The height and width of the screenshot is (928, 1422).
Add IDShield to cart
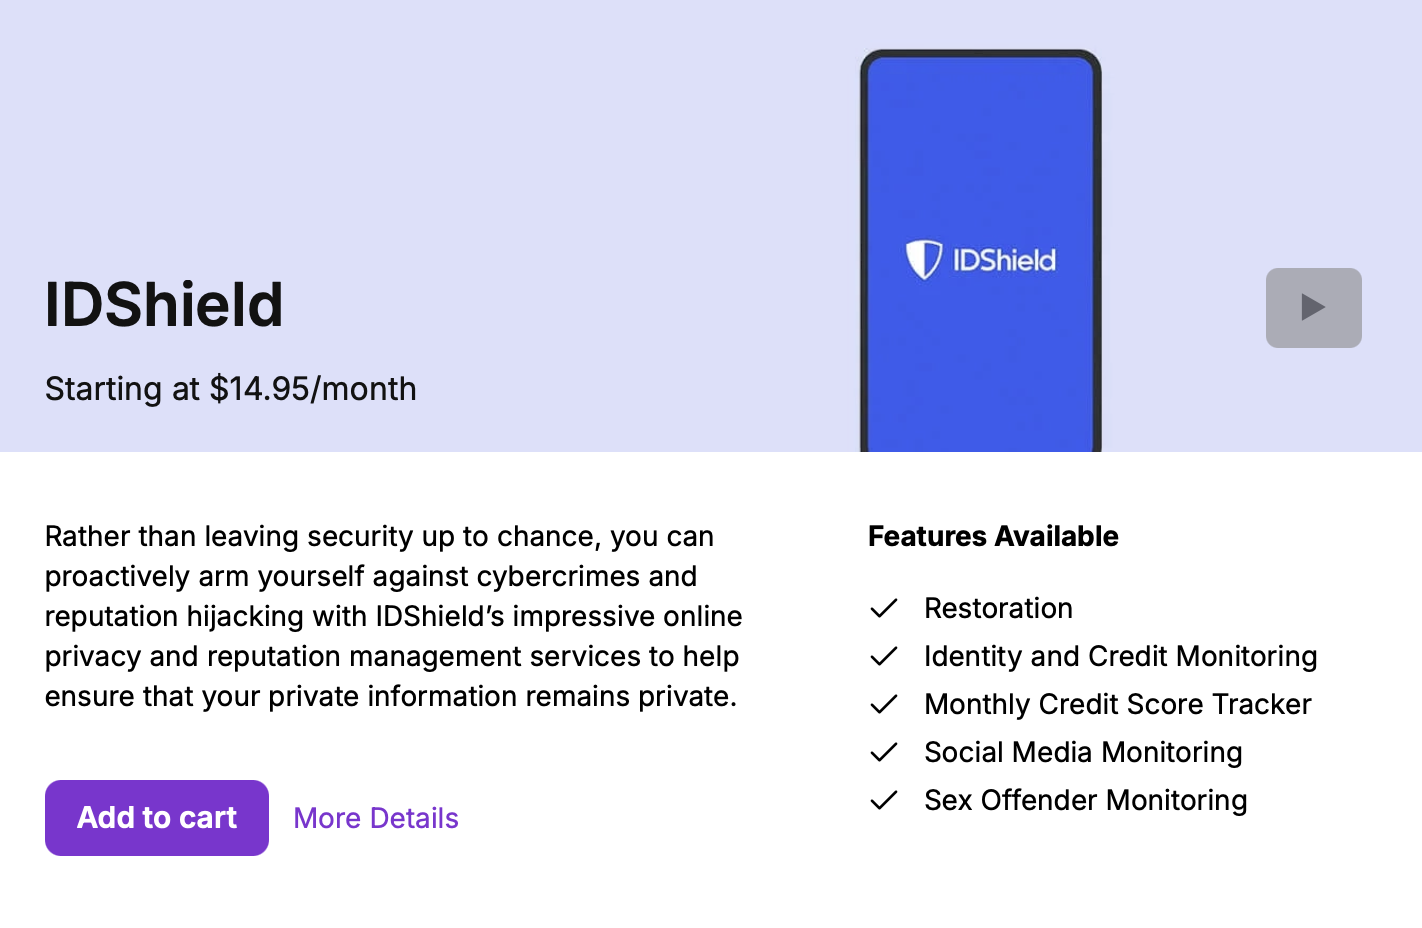tap(157, 818)
